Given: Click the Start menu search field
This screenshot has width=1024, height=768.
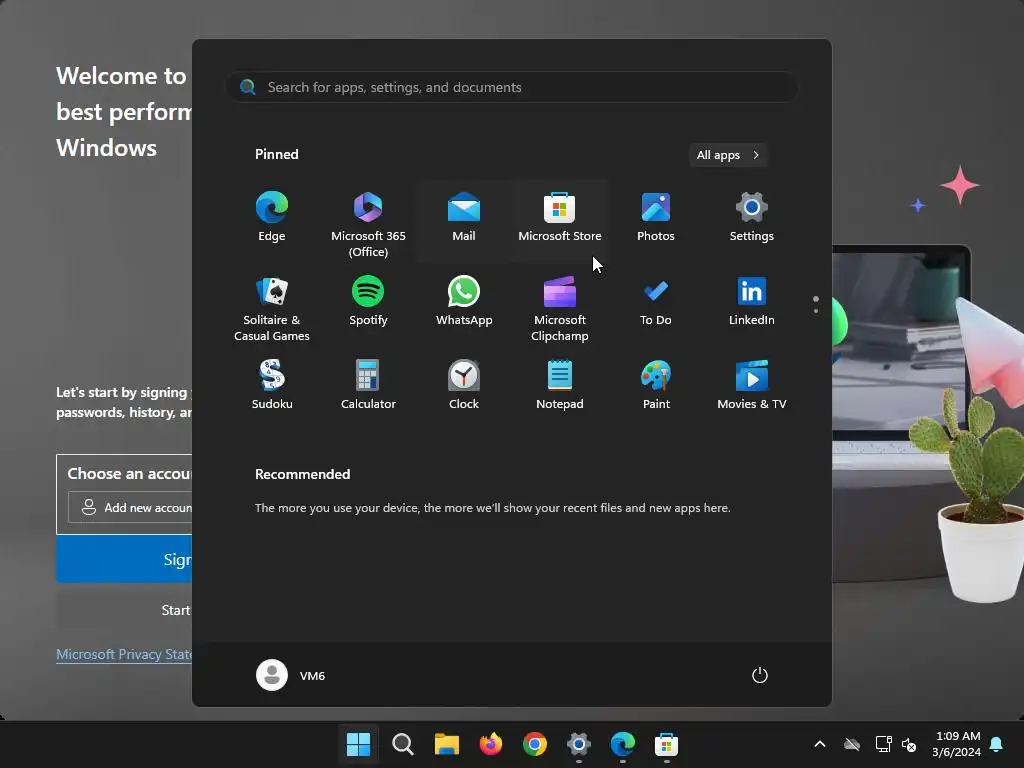Looking at the screenshot, I should coord(512,88).
